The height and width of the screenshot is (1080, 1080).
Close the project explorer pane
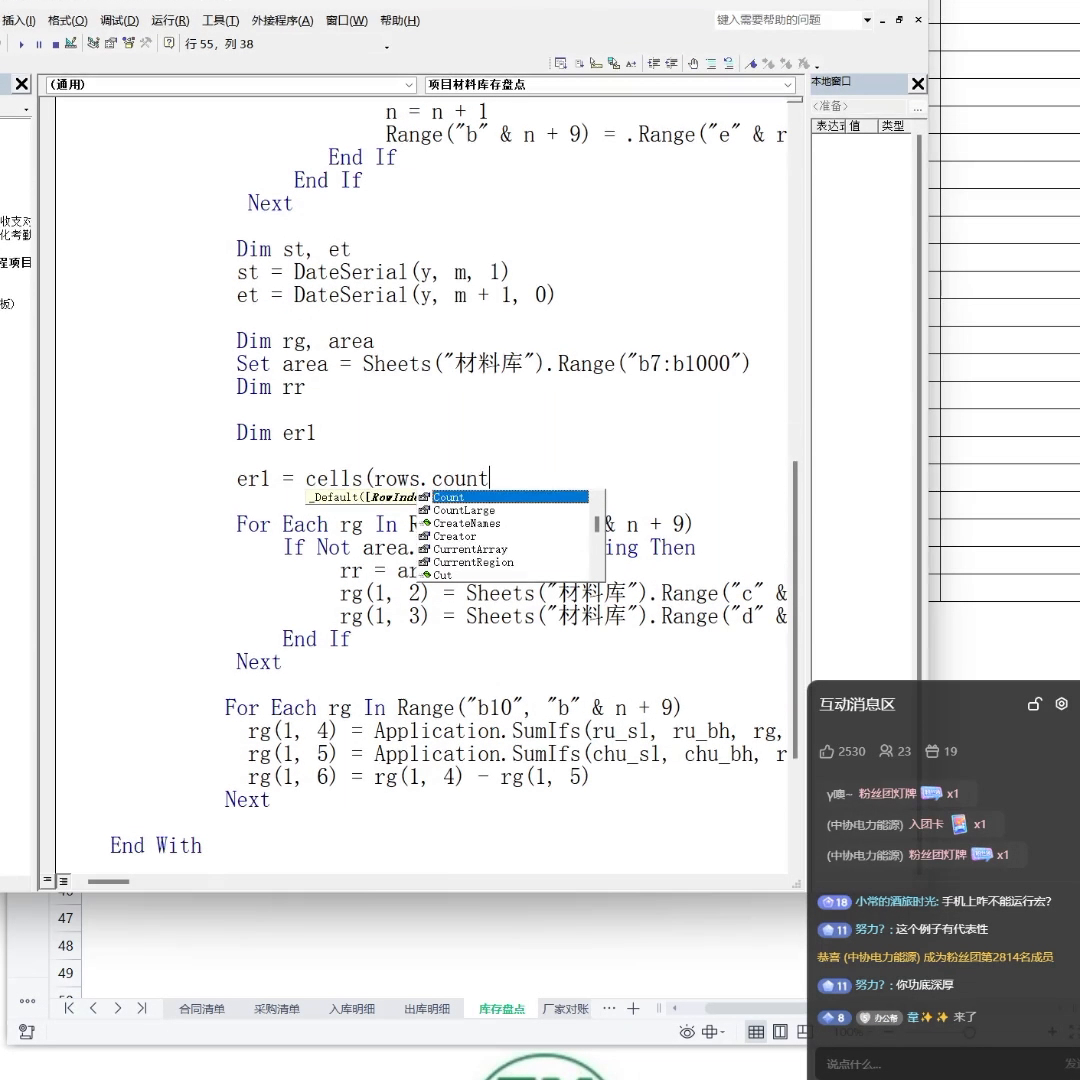[21, 84]
